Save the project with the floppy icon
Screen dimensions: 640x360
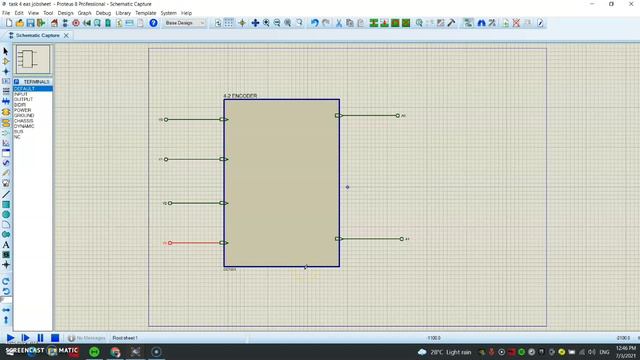30,23
